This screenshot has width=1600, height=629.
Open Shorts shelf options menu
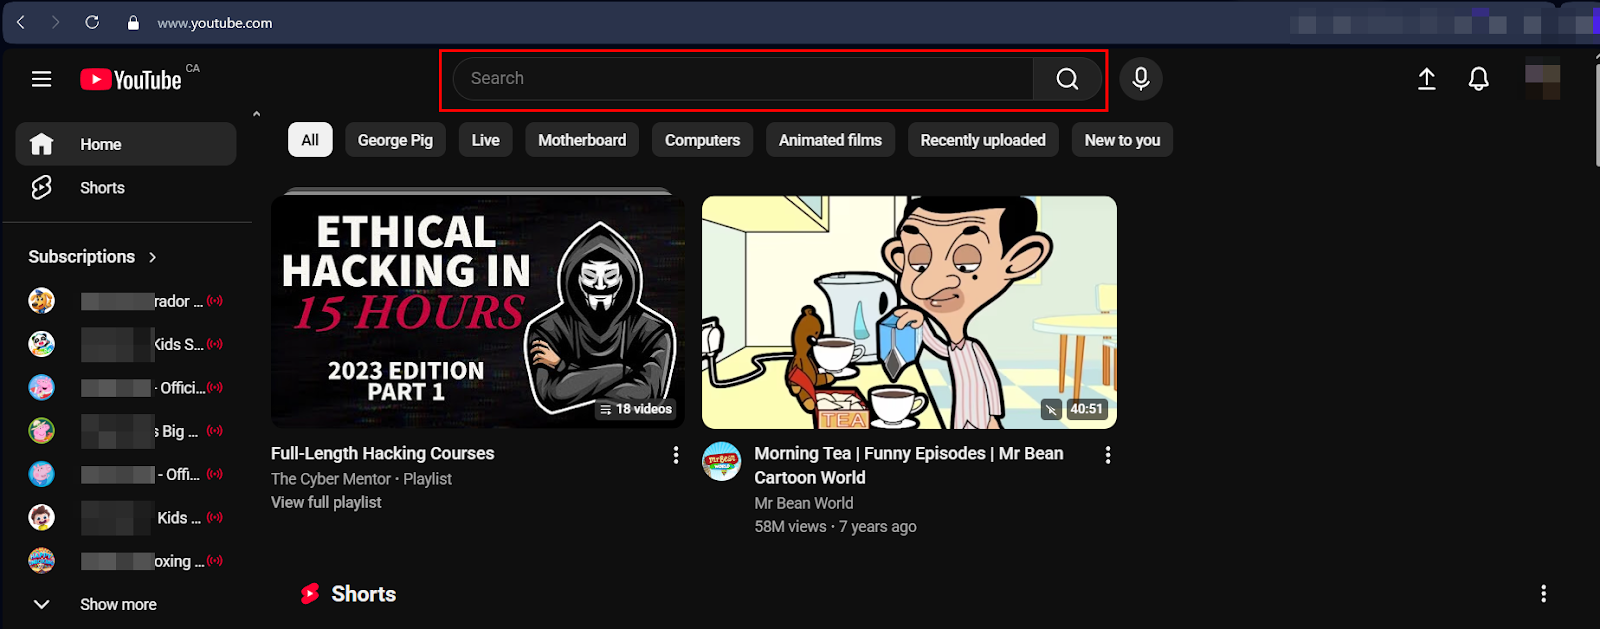1543,594
